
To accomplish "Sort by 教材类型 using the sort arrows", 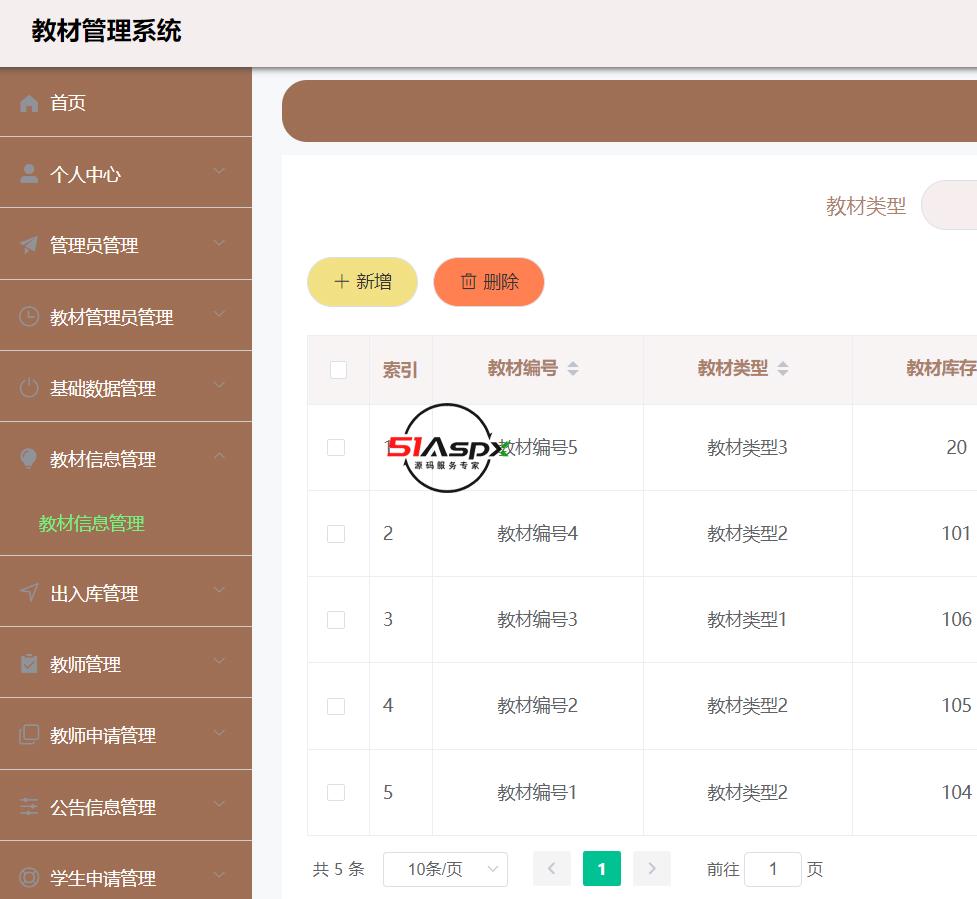I will click(783, 368).
